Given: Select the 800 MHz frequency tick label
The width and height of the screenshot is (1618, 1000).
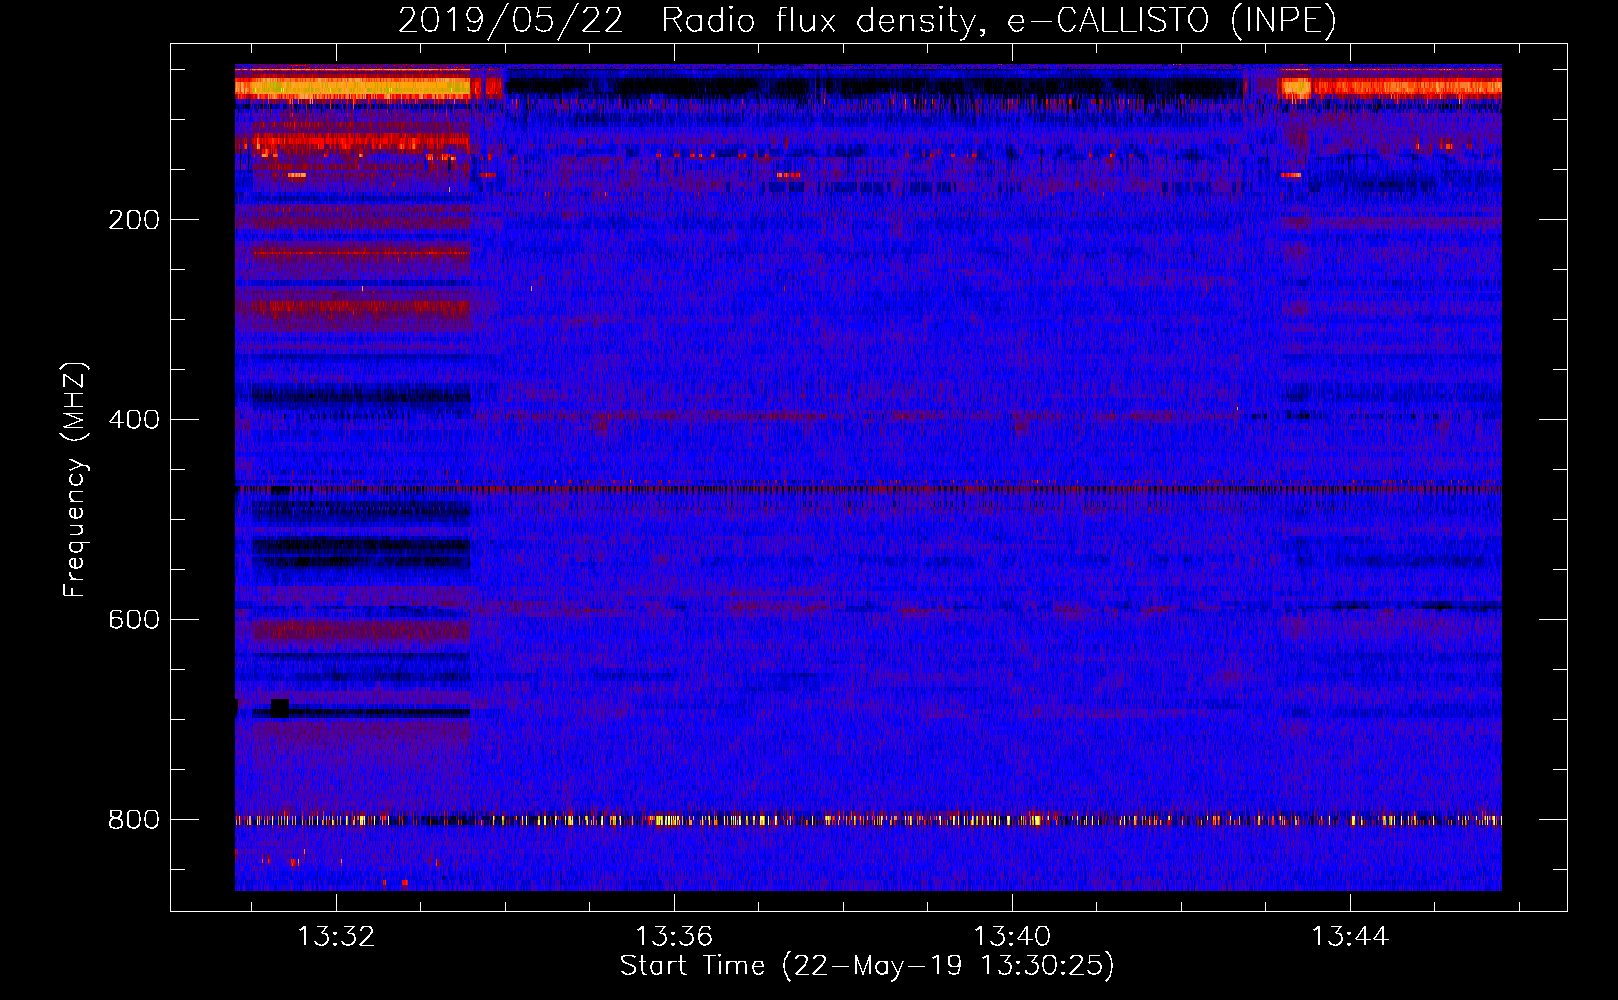Looking at the screenshot, I should [134, 820].
